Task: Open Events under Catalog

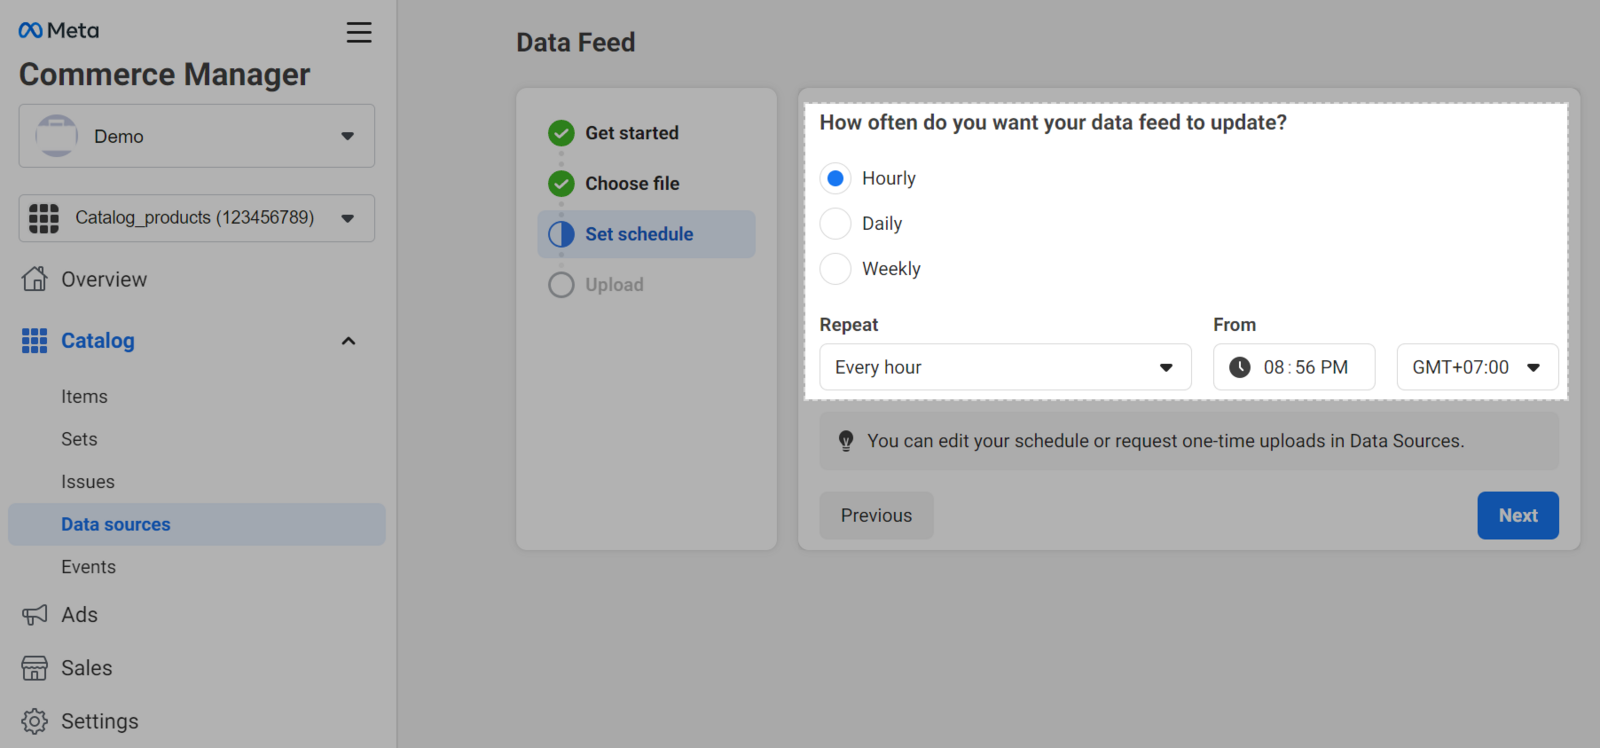Action: click(88, 567)
